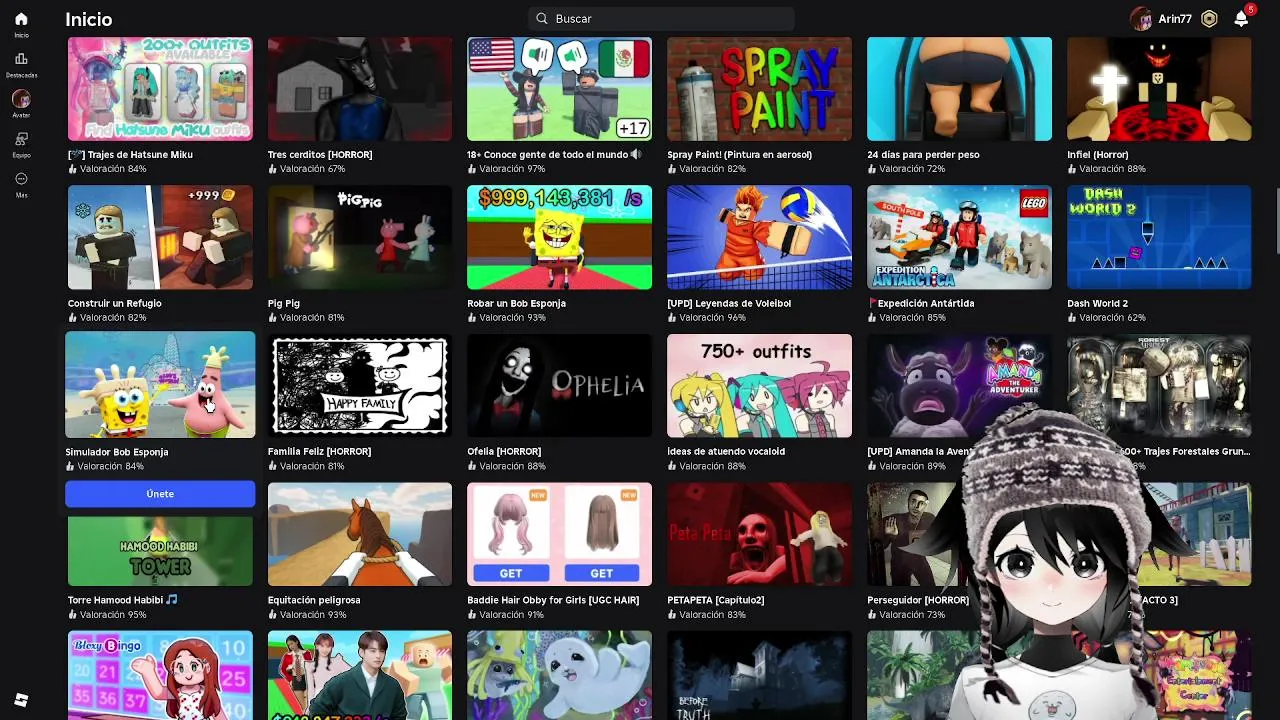Viewport: 1280px width, 720px height.
Task: Open Ofelia [HORROR] thumbnail
Action: (x=559, y=386)
